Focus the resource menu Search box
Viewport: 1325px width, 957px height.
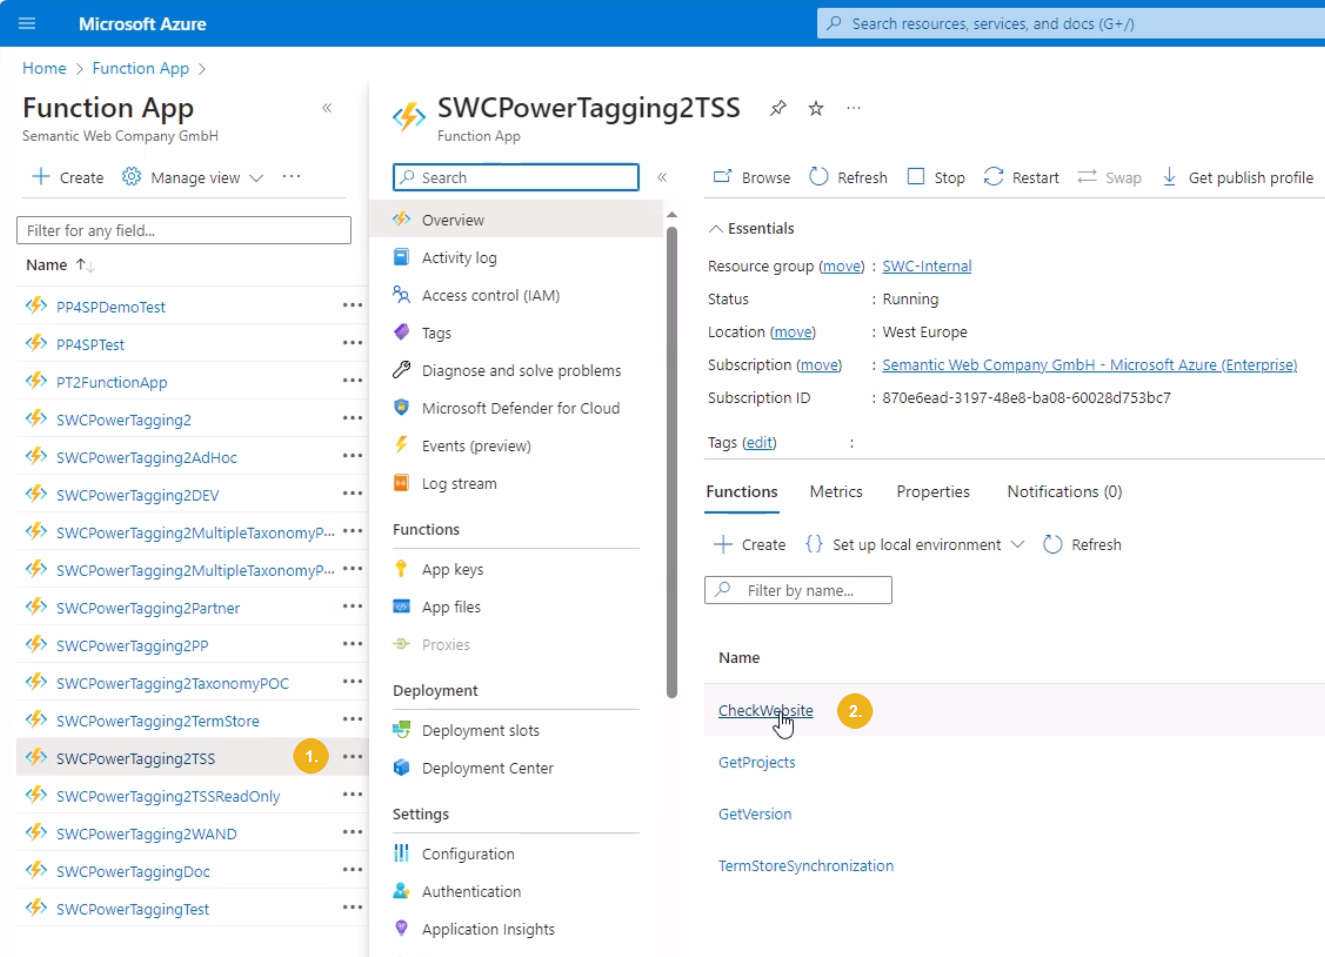point(516,177)
